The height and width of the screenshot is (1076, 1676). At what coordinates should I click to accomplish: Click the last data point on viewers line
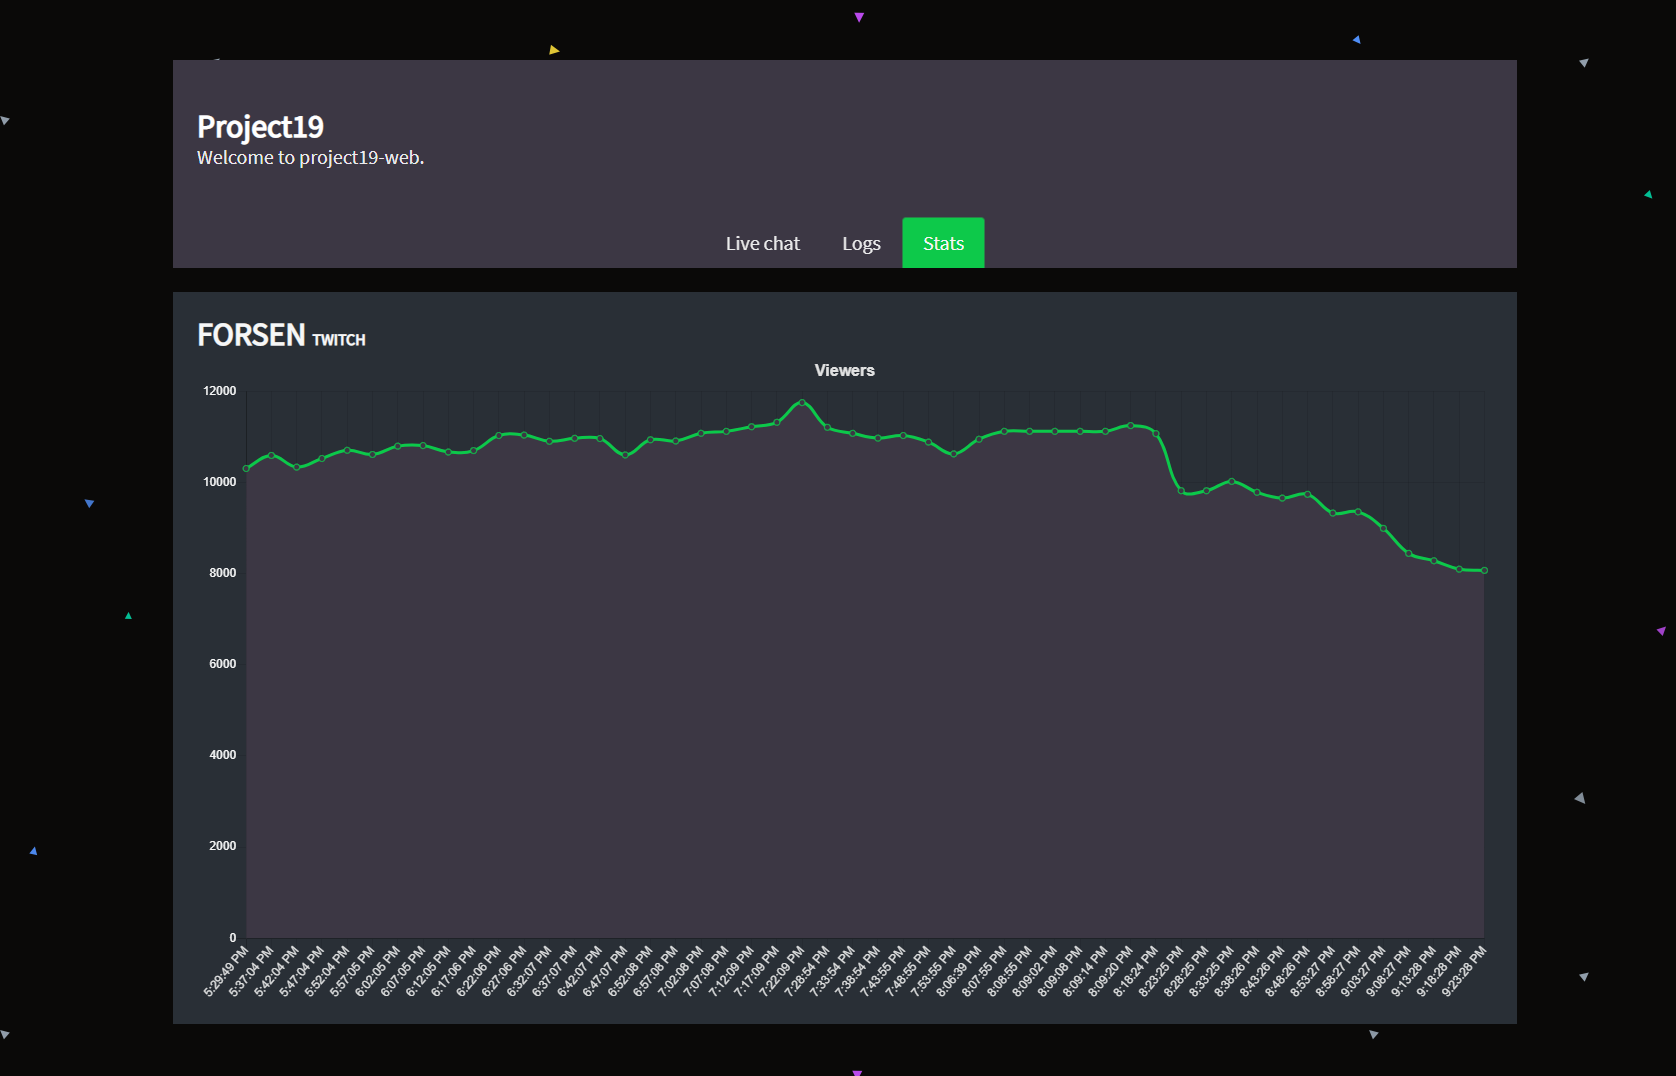1484,570
